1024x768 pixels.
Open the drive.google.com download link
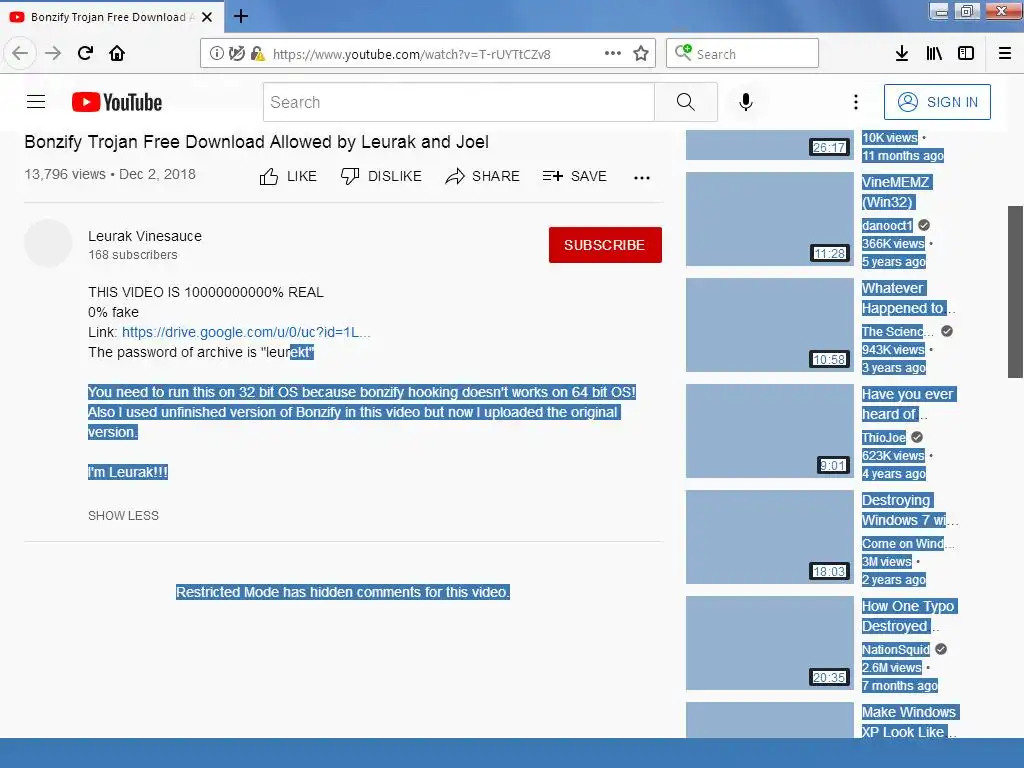[246, 332]
